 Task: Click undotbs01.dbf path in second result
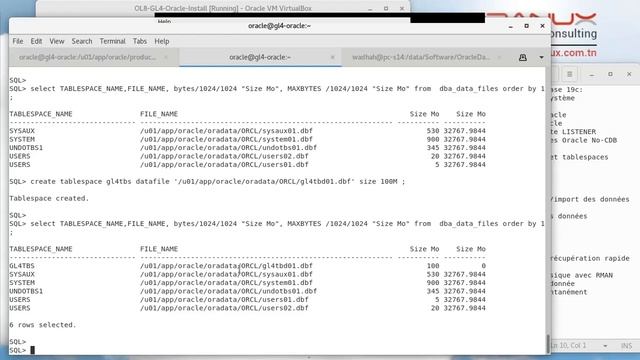228,291
